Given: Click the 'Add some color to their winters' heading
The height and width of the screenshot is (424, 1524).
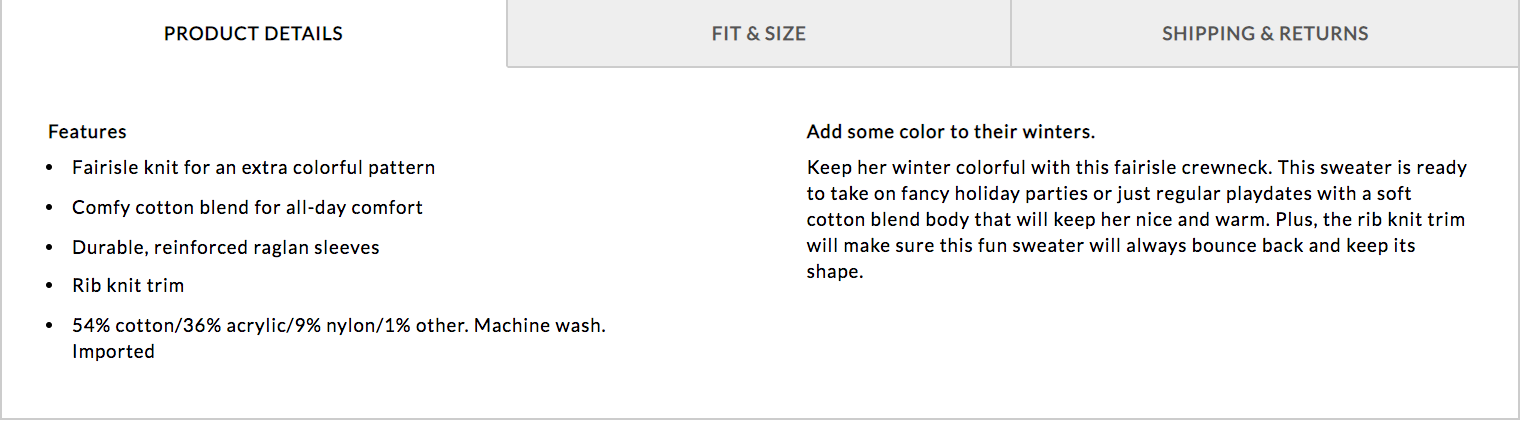Looking at the screenshot, I should (950, 132).
